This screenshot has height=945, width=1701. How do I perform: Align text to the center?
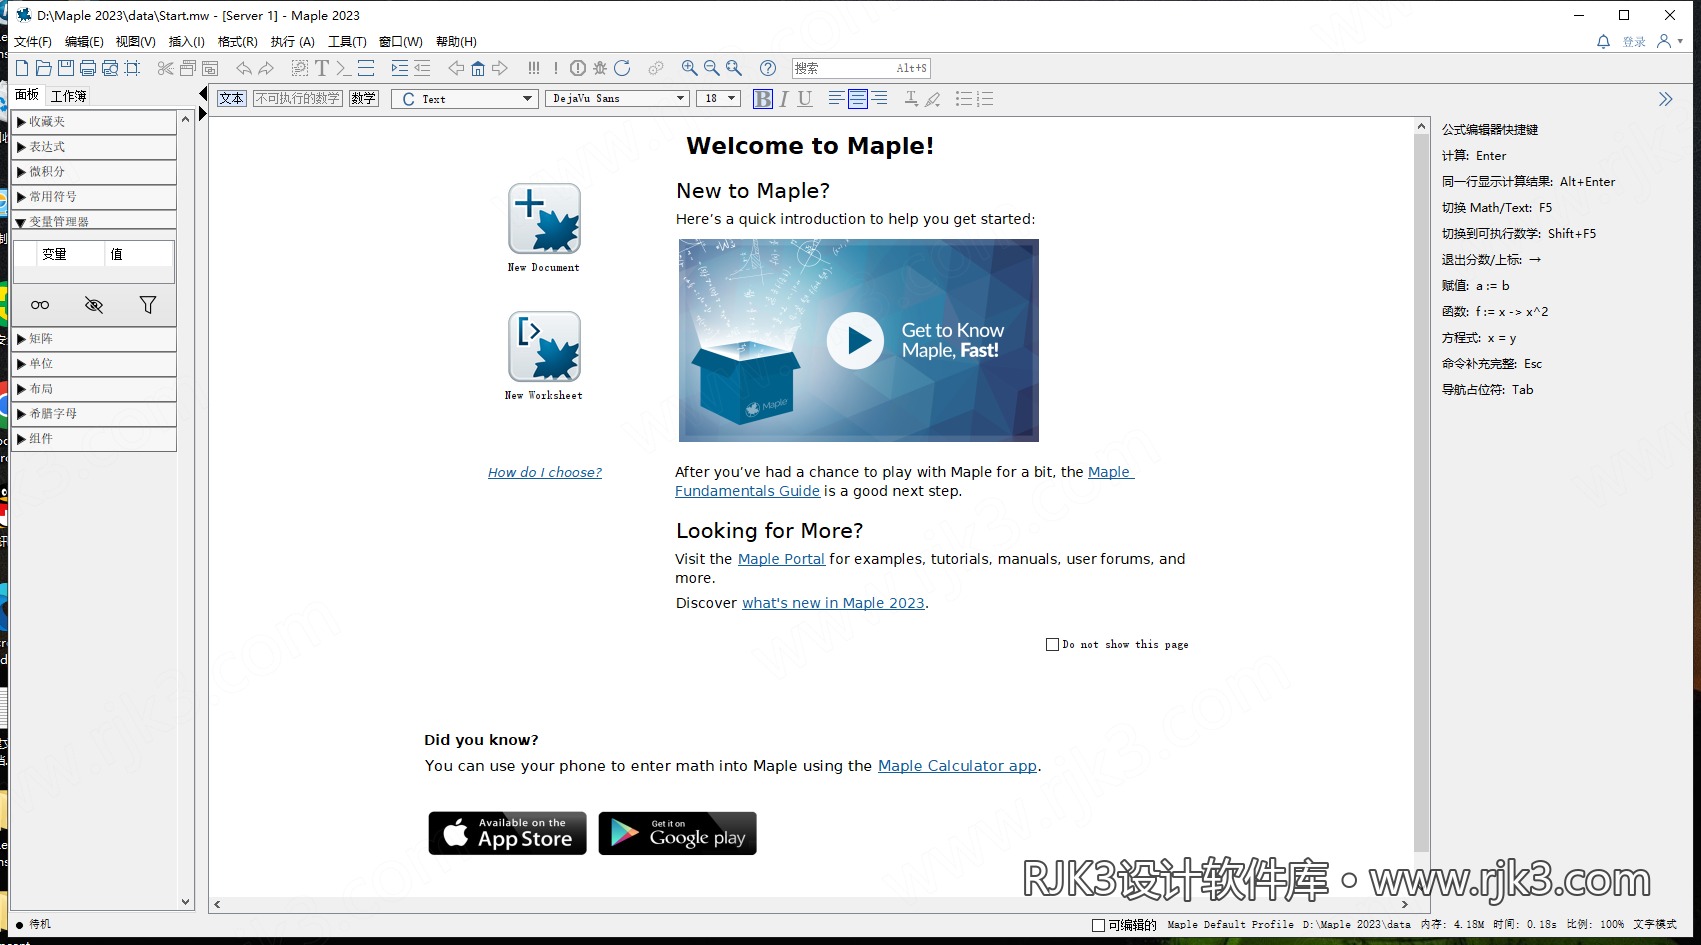pyautogui.click(x=858, y=99)
